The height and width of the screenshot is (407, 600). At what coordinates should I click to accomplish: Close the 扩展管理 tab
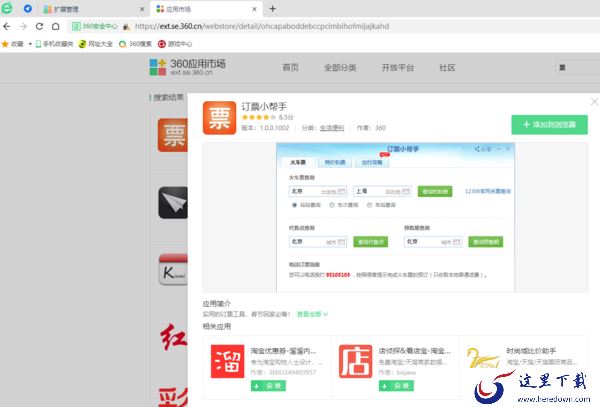(x=142, y=9)
